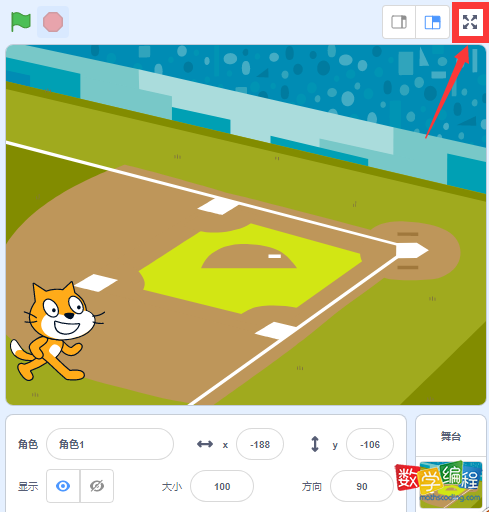This screenshot has height=512, width=489.
Task: Show the sprite with eye icon
Action: (63, 486)
